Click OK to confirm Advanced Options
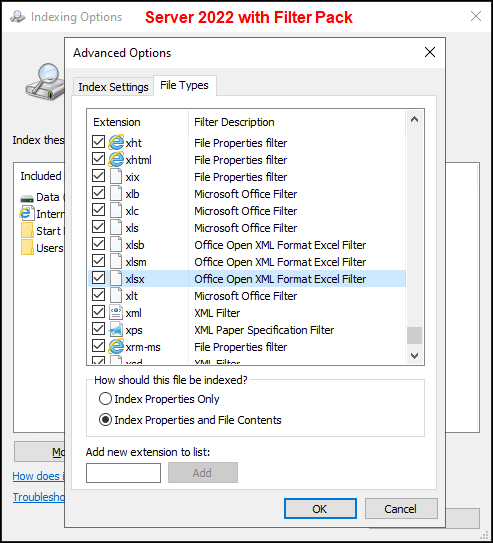The width and height of the screenshot is (493, 543). pyautogui.click(x=320, y=509)
